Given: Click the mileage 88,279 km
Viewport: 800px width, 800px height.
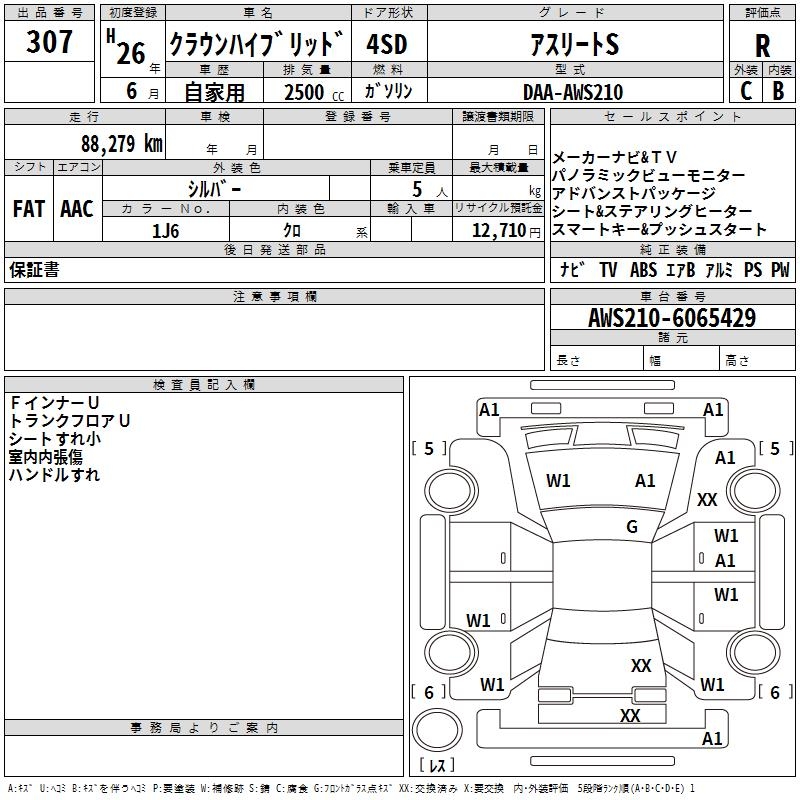Looking at the screenshot, I should click(x=121, y=144).
